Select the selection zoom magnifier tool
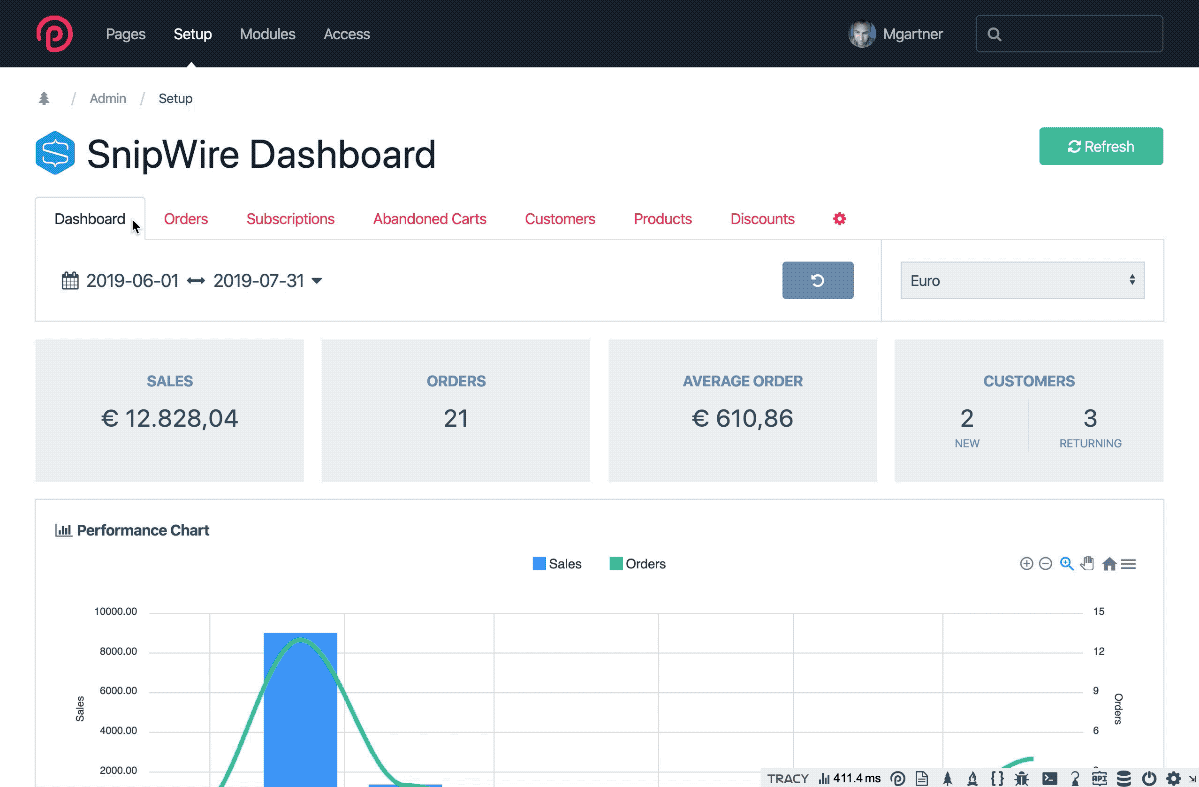 click(1067, 564)
